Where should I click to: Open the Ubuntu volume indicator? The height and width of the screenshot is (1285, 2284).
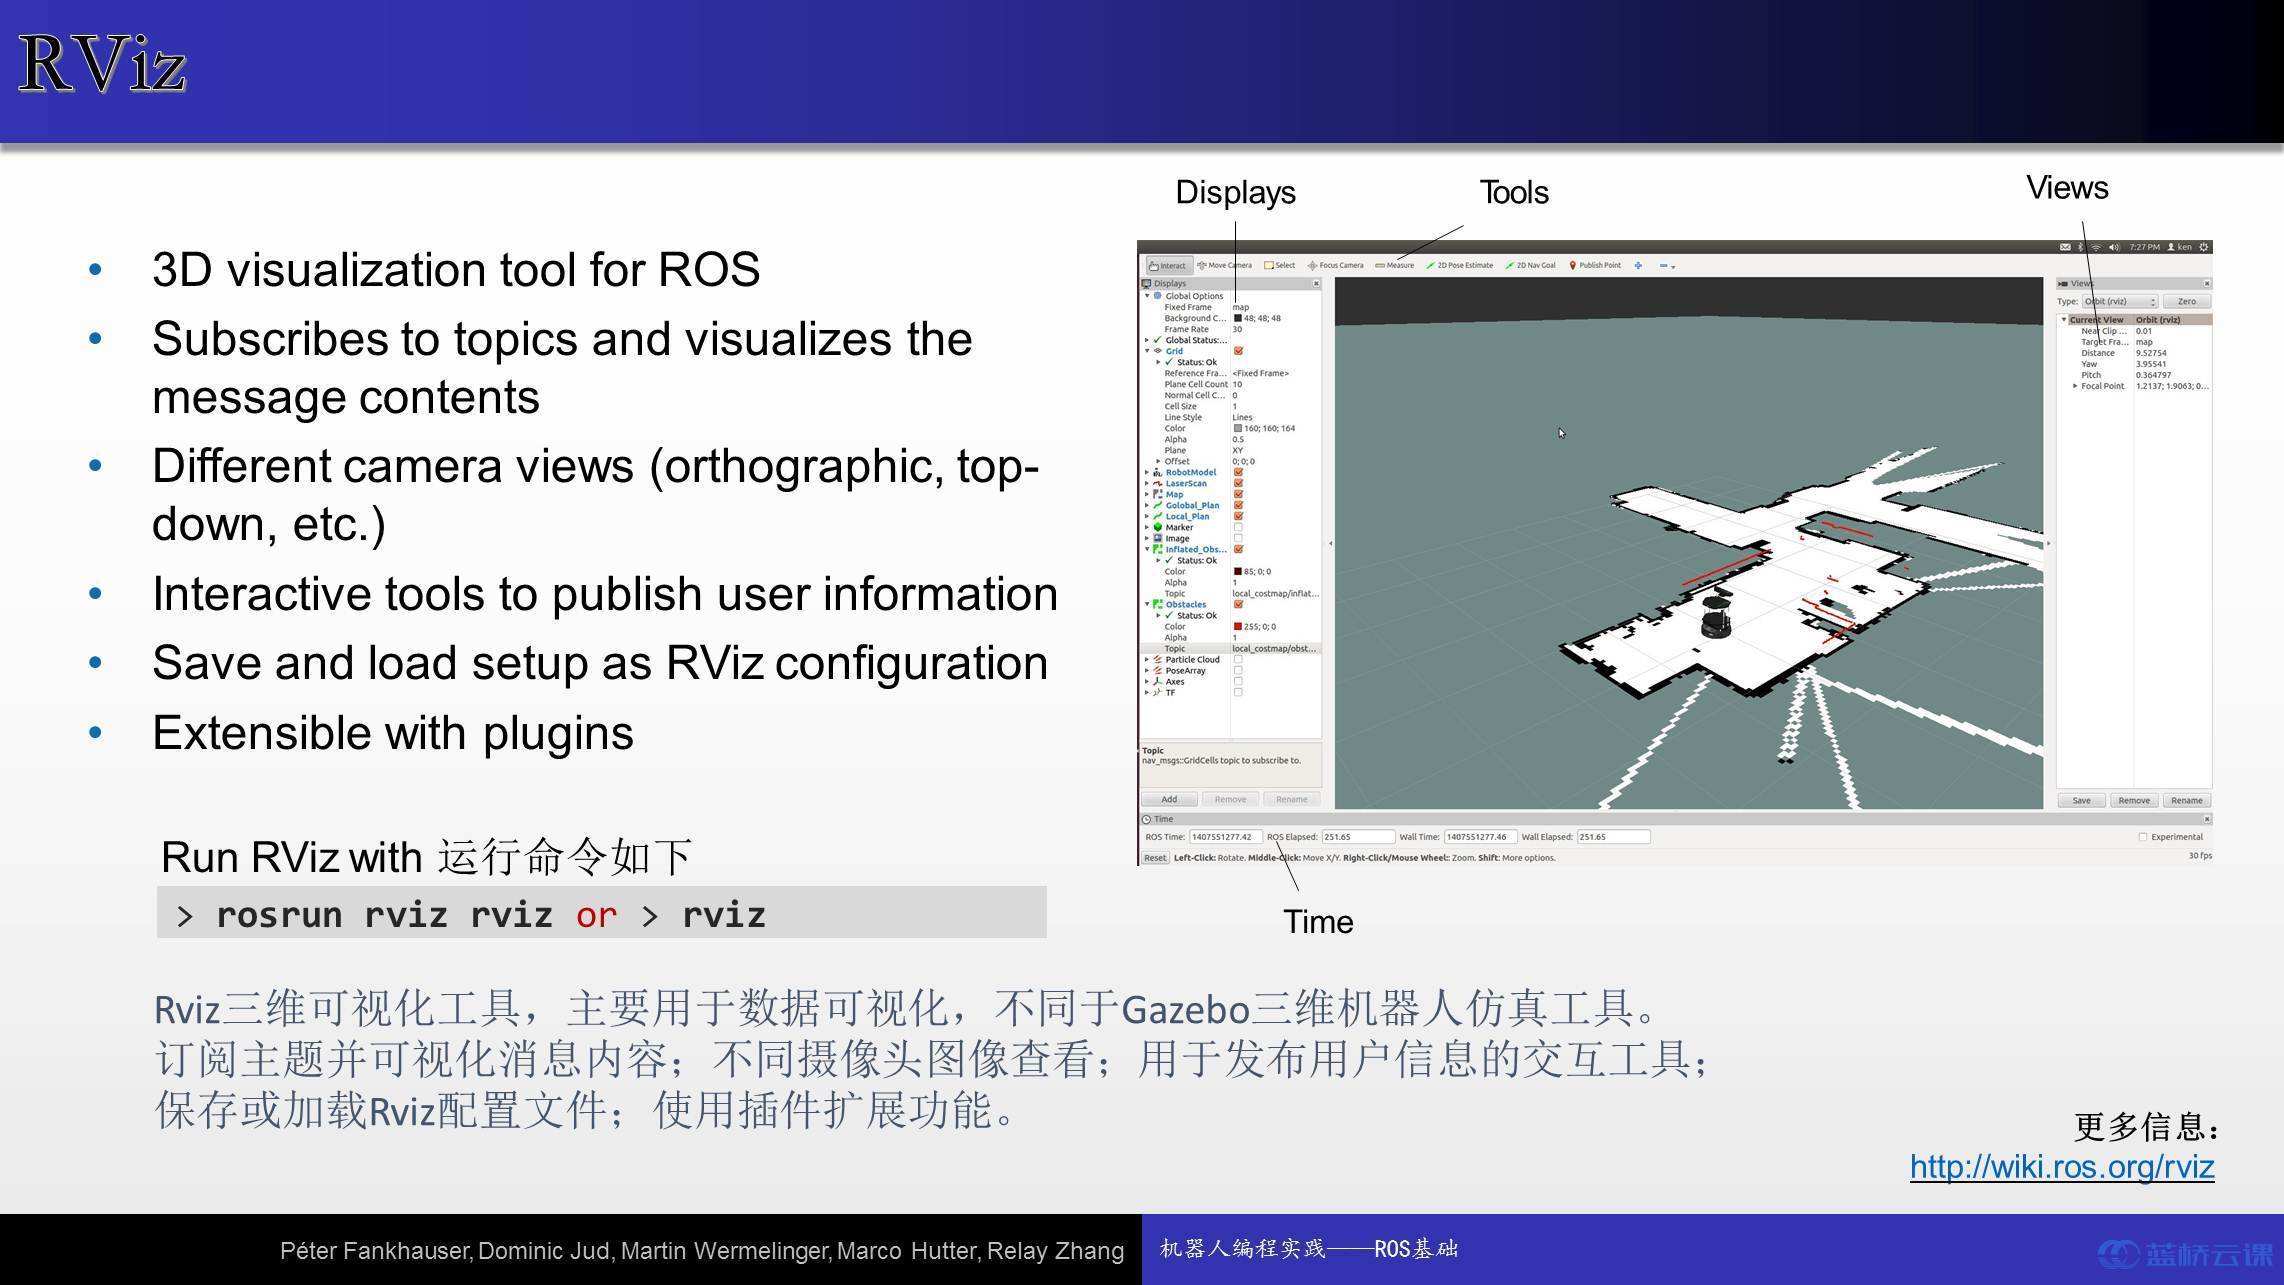2113,247
